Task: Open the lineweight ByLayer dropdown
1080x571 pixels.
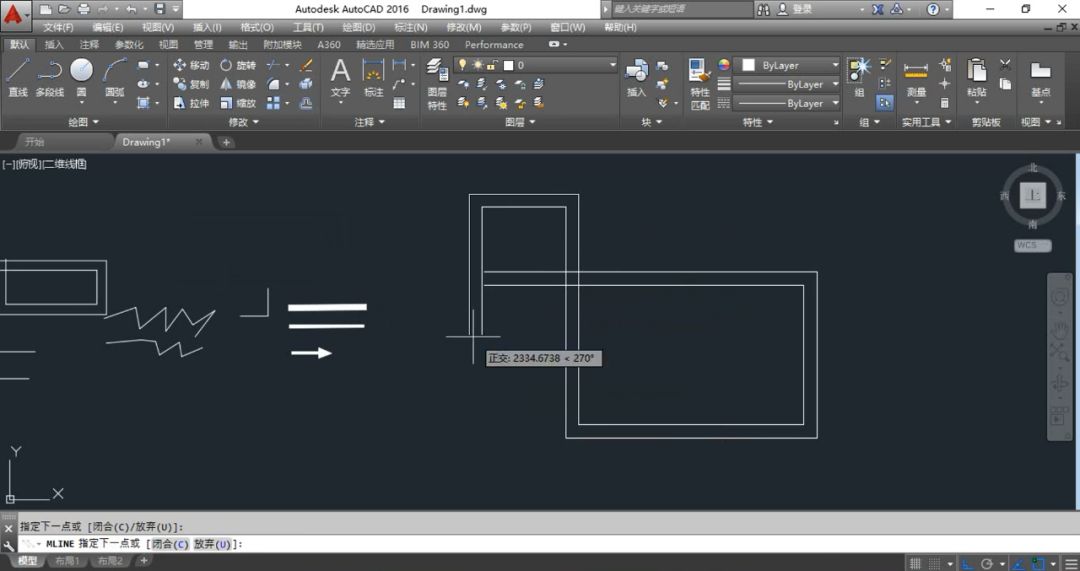Action: [787, 84]
